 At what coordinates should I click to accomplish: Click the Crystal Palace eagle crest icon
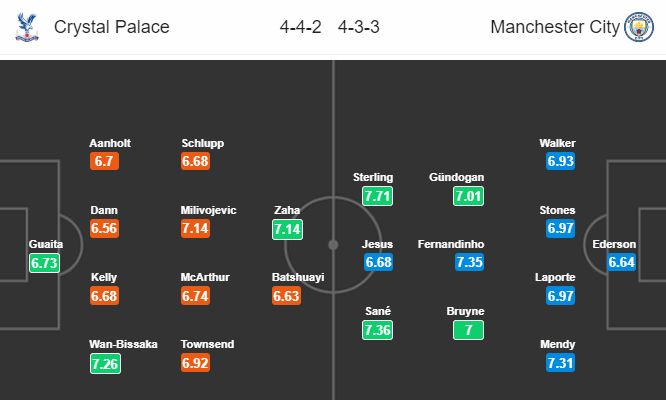point(27,27)
